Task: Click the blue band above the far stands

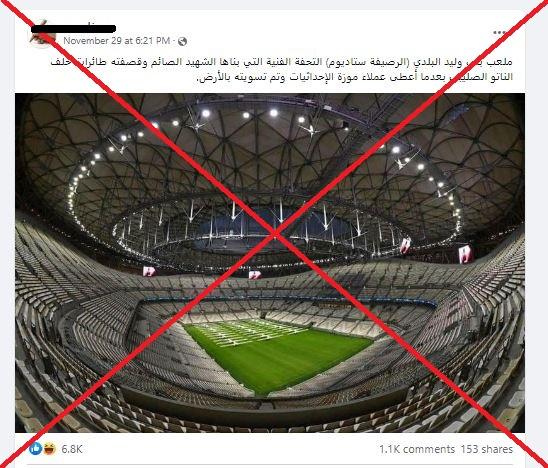Action: pos(290,300)
